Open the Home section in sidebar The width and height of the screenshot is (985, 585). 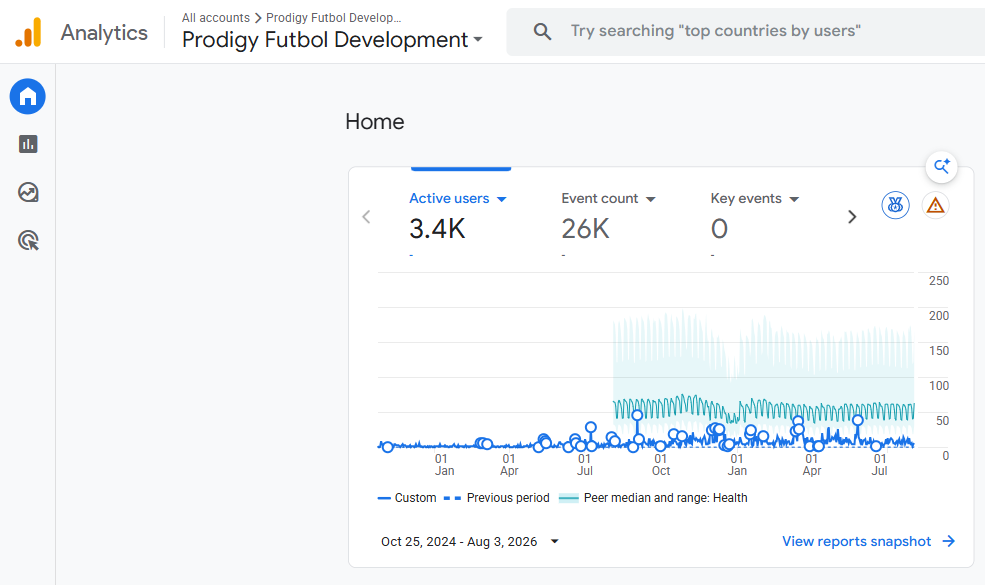coord(28,96)
